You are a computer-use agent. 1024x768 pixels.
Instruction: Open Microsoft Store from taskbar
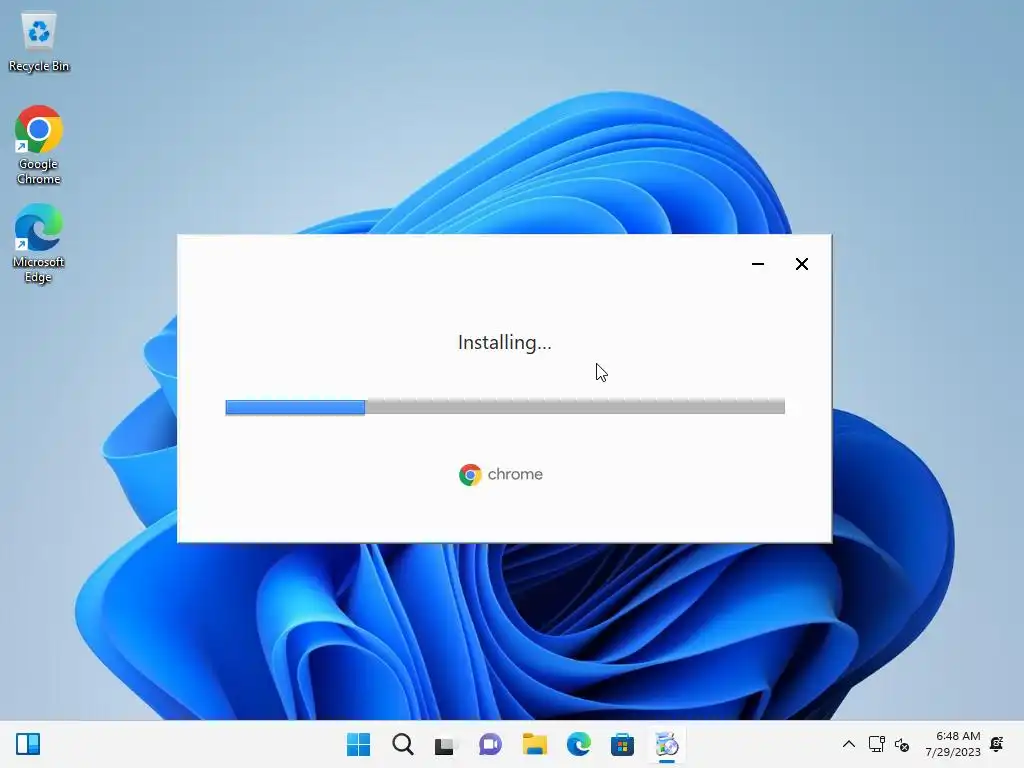[622, 744]
